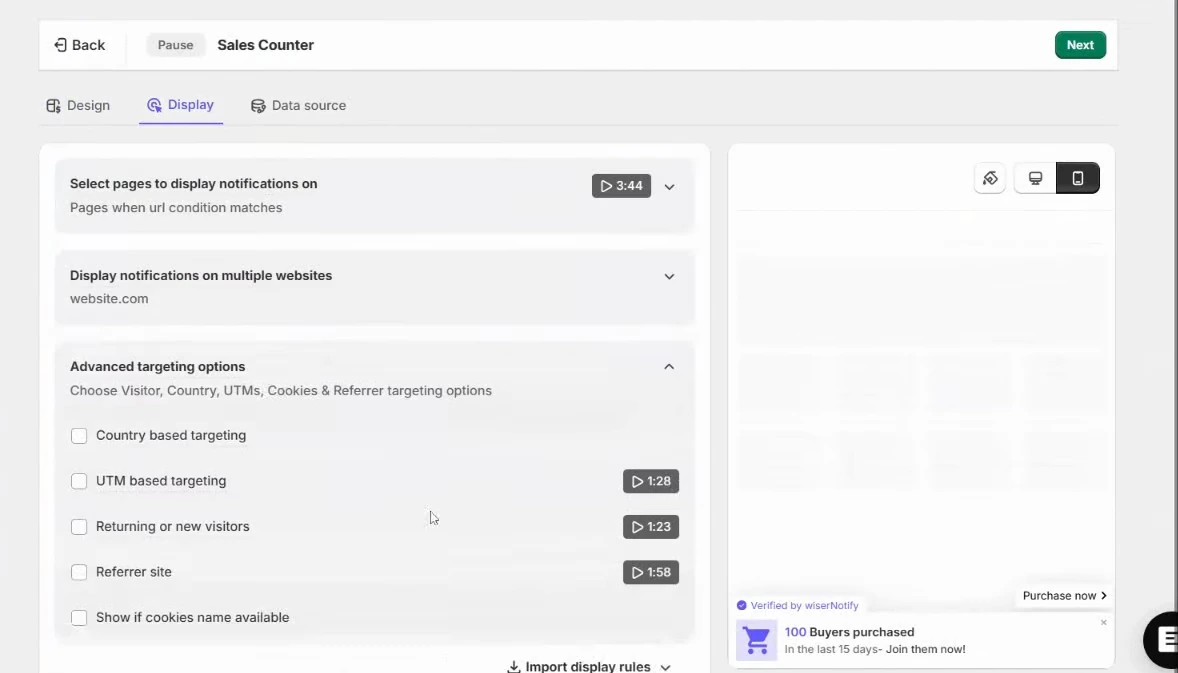Click the website.com text
Screen dimensions: 1178x673
109,299
